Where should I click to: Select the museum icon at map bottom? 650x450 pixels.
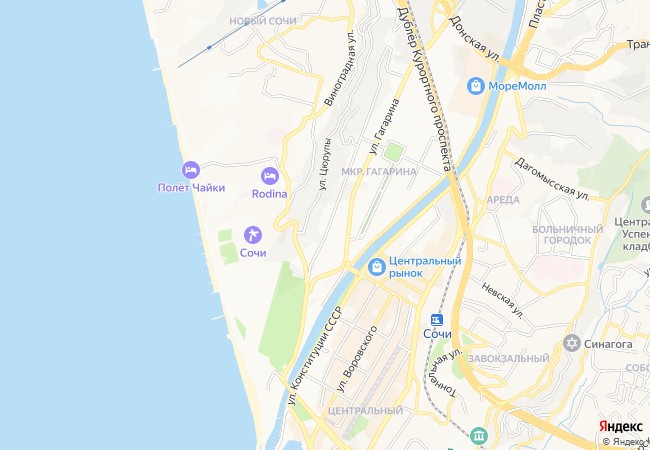tap(480, 436)
